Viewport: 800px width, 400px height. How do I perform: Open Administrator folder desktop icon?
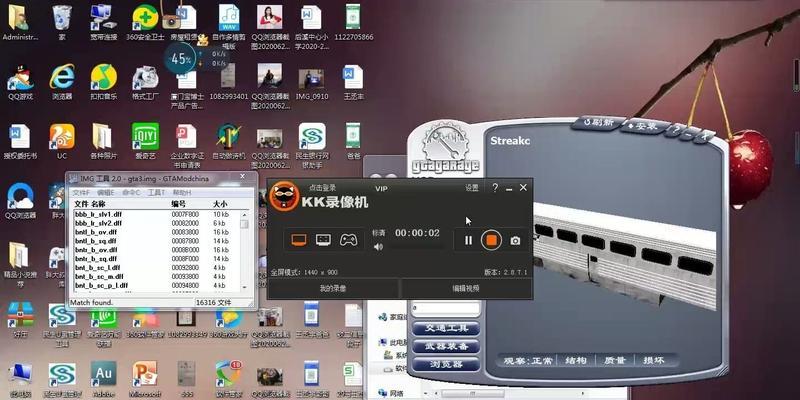[x=20, y=22]
